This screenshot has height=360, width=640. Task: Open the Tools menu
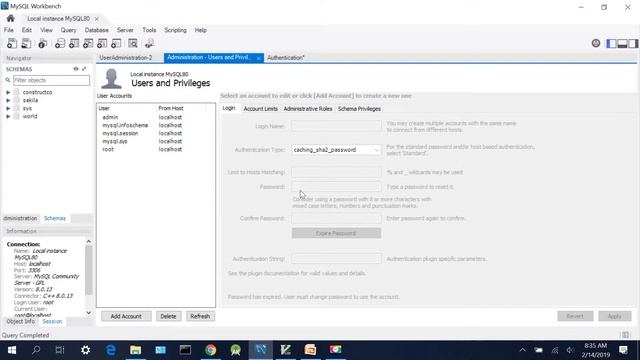pyautogui.click(x=149, y=30)
